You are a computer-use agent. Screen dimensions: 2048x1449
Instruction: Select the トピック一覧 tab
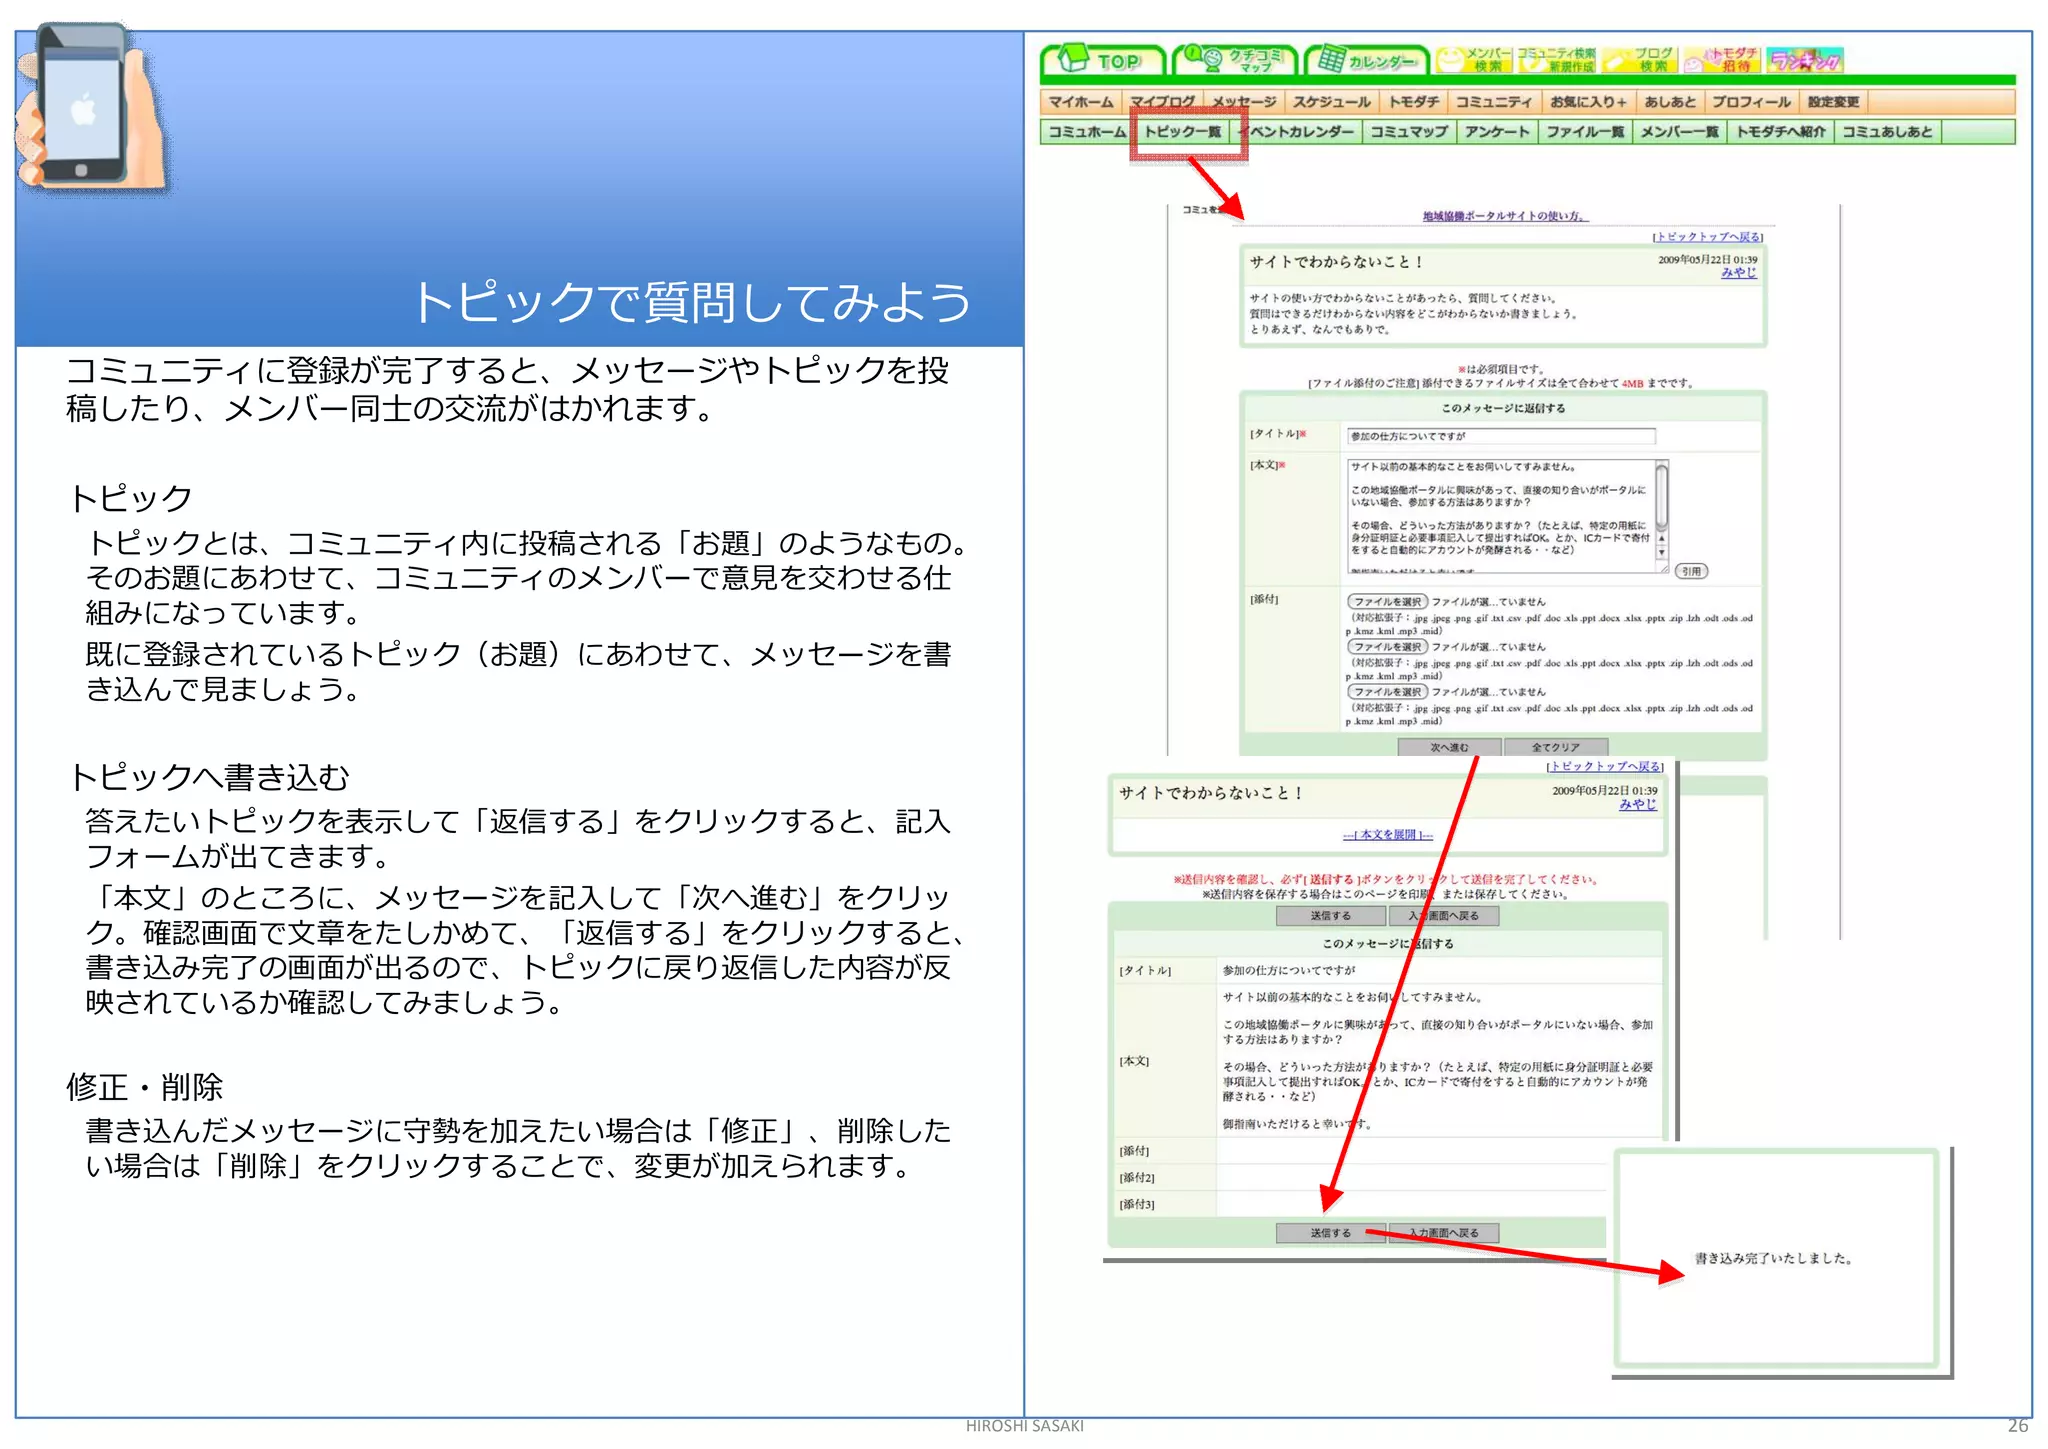click(1183, 132)
